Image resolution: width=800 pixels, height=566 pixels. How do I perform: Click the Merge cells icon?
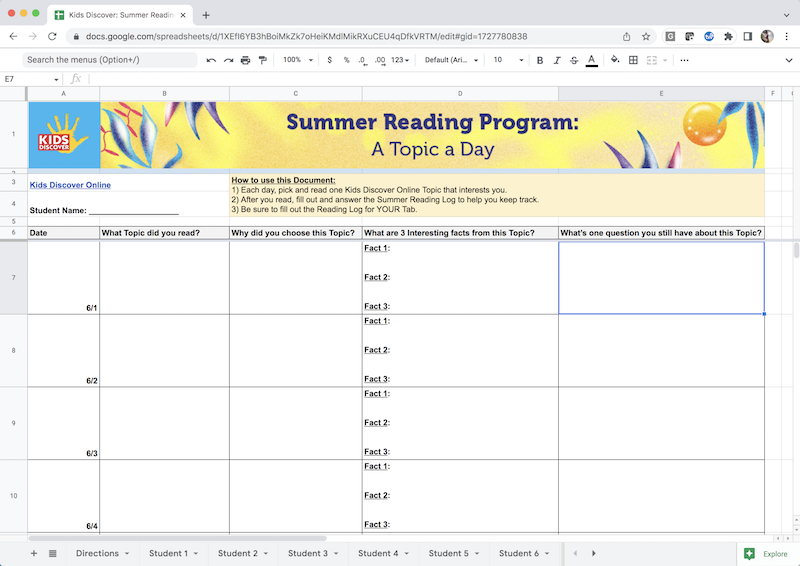(652, 60)
